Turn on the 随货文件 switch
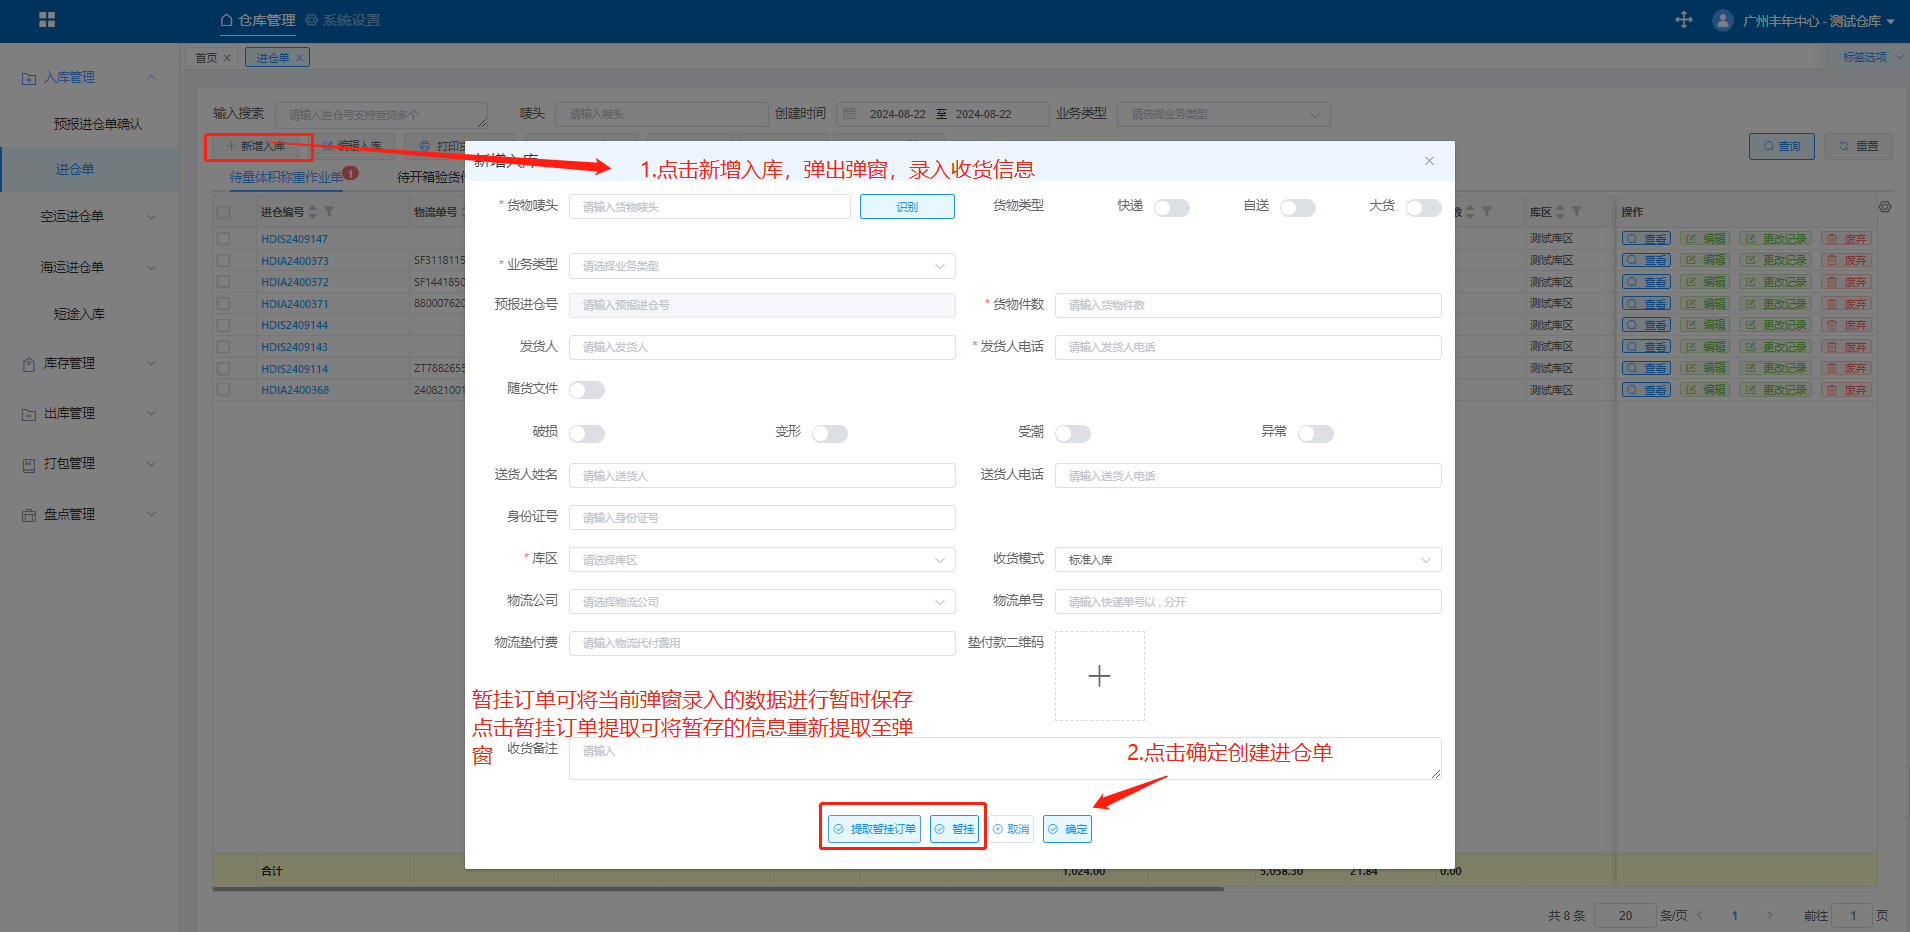 coord(587,390)
